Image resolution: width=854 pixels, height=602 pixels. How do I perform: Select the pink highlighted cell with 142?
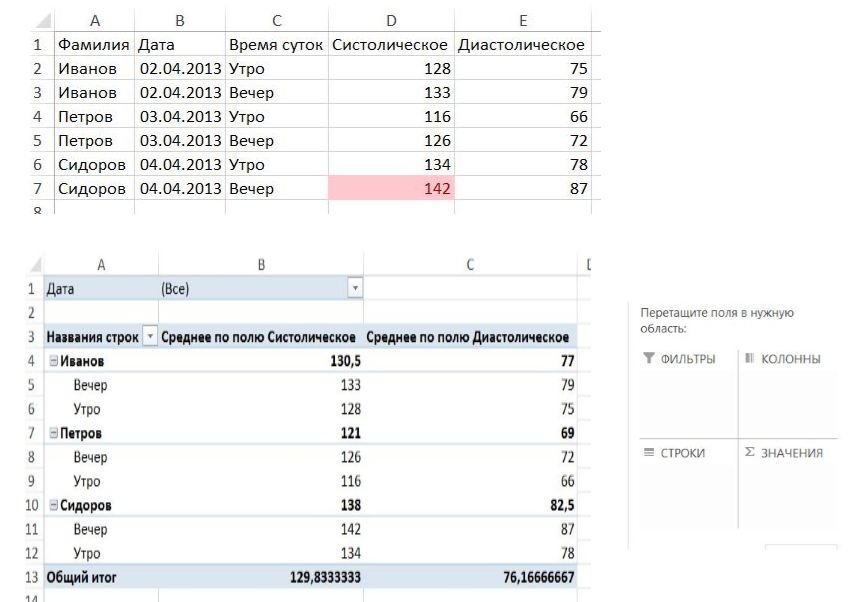[x=392, y=188]
